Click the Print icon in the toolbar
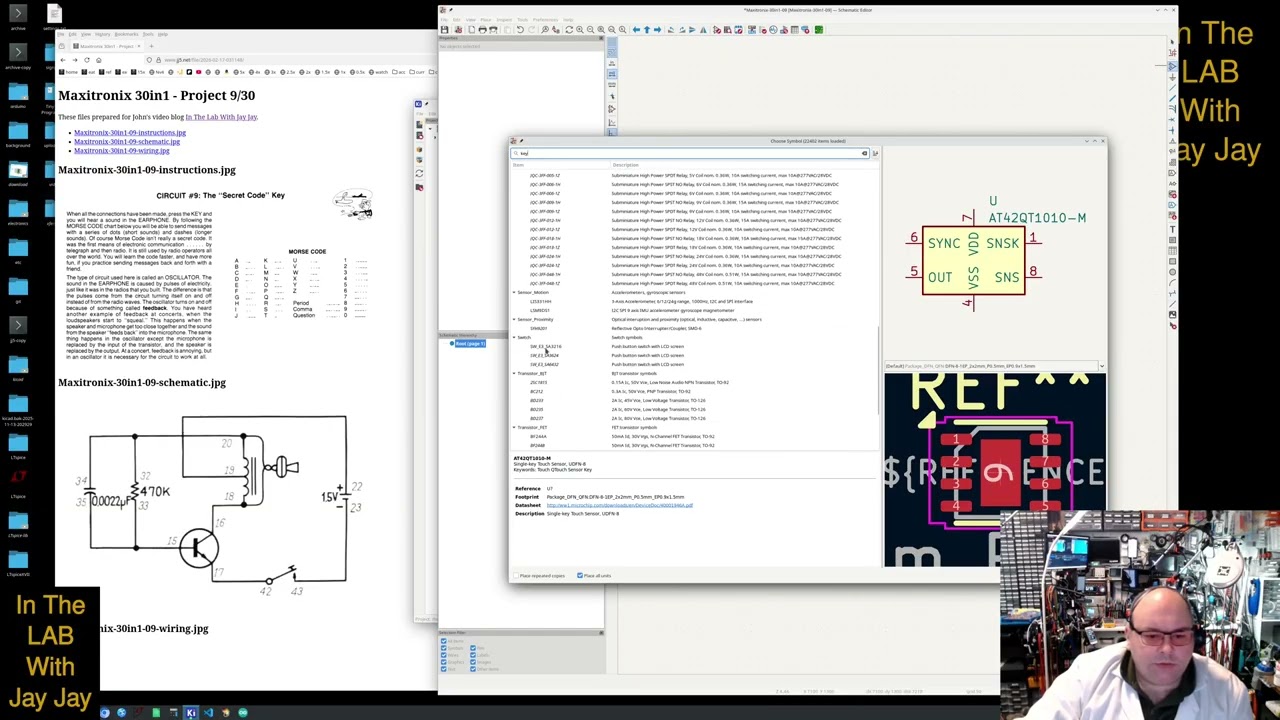Screen dimensions: 1280x720 (x=482, y=30)
